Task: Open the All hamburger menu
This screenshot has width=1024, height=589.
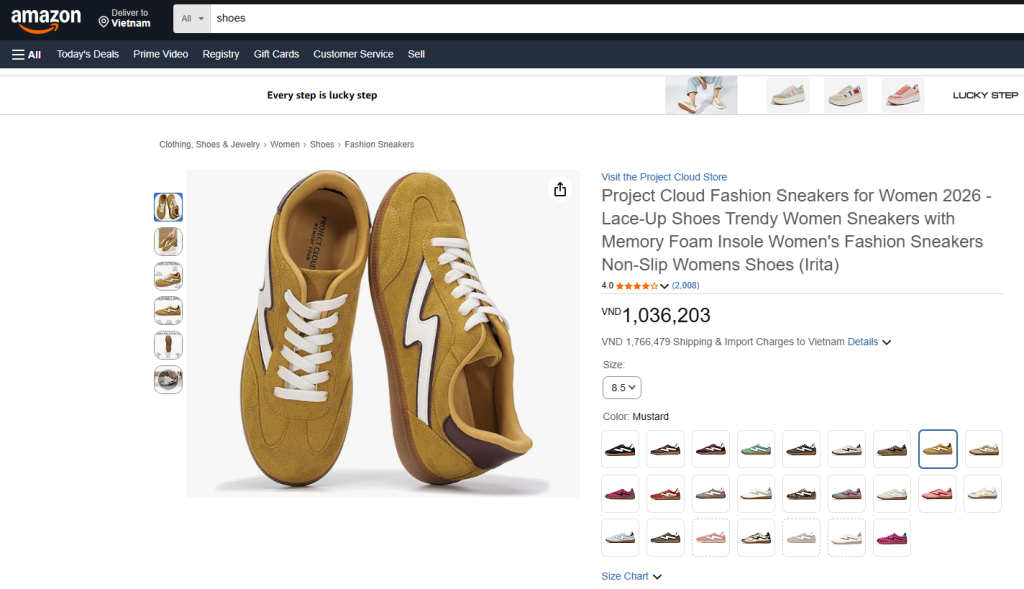Action: tap(27, 54)
